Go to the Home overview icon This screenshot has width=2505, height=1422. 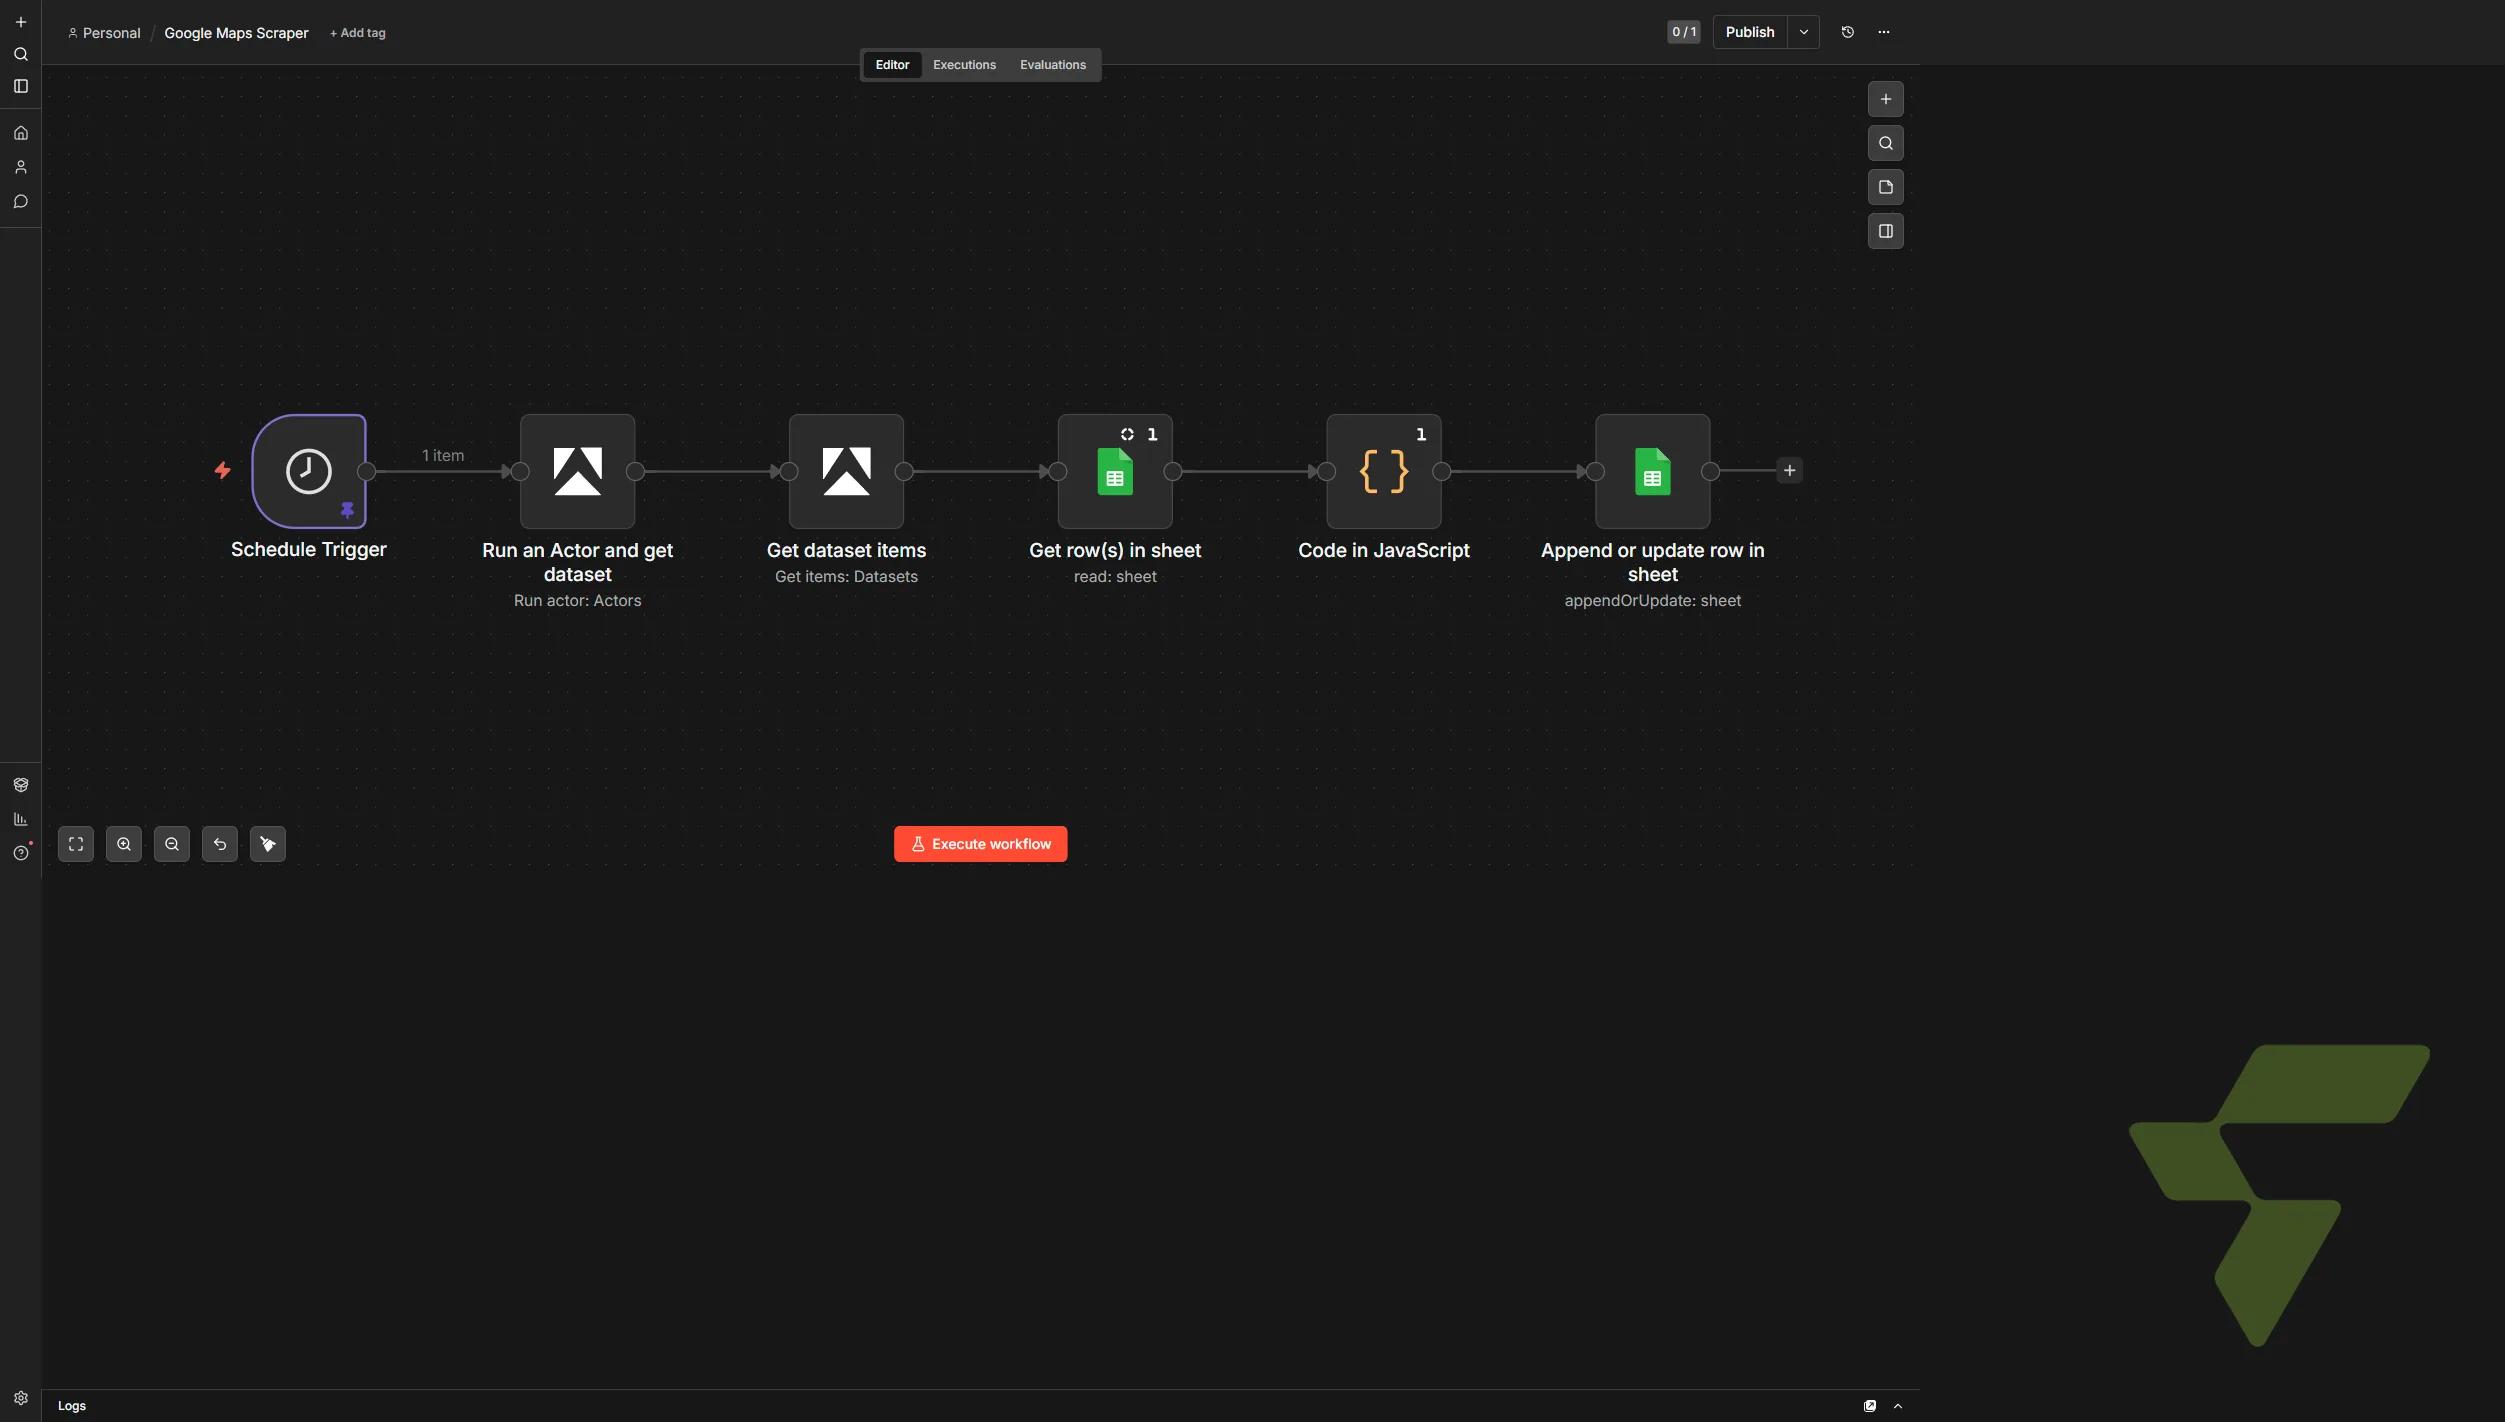[20, 133]
